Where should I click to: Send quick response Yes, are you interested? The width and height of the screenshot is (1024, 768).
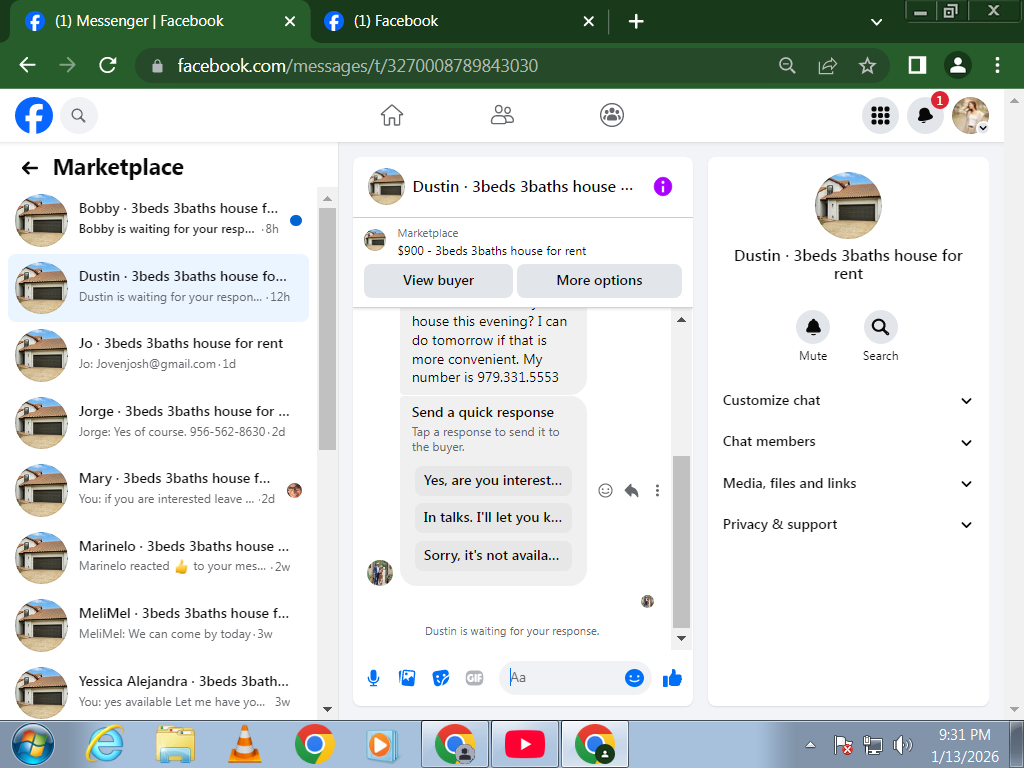click(493, 481)
